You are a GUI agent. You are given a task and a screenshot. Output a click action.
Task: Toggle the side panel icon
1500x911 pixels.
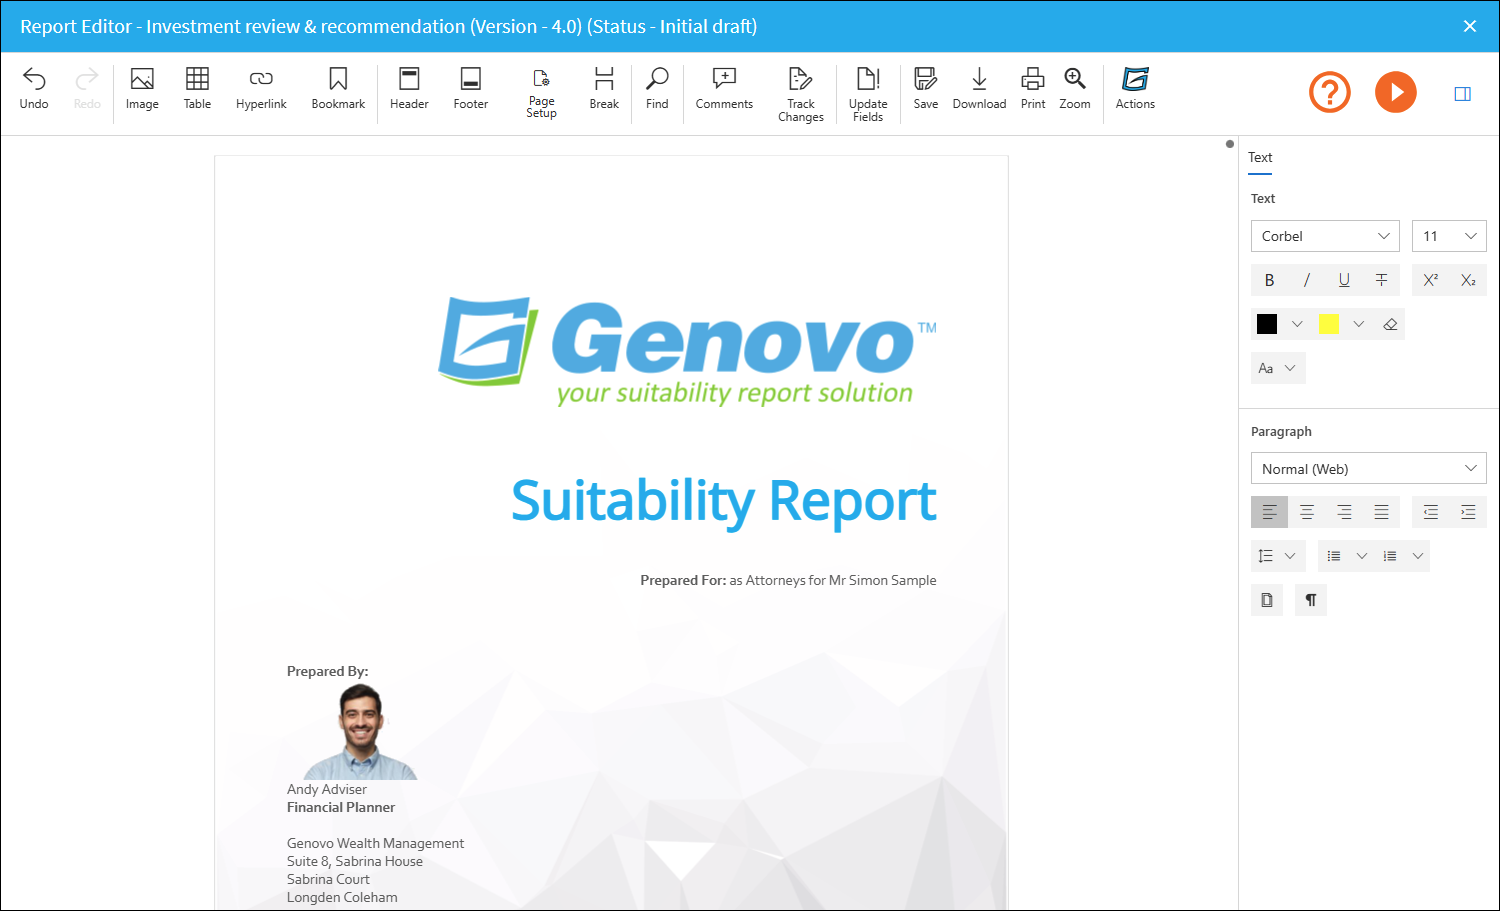point(1462,94)
